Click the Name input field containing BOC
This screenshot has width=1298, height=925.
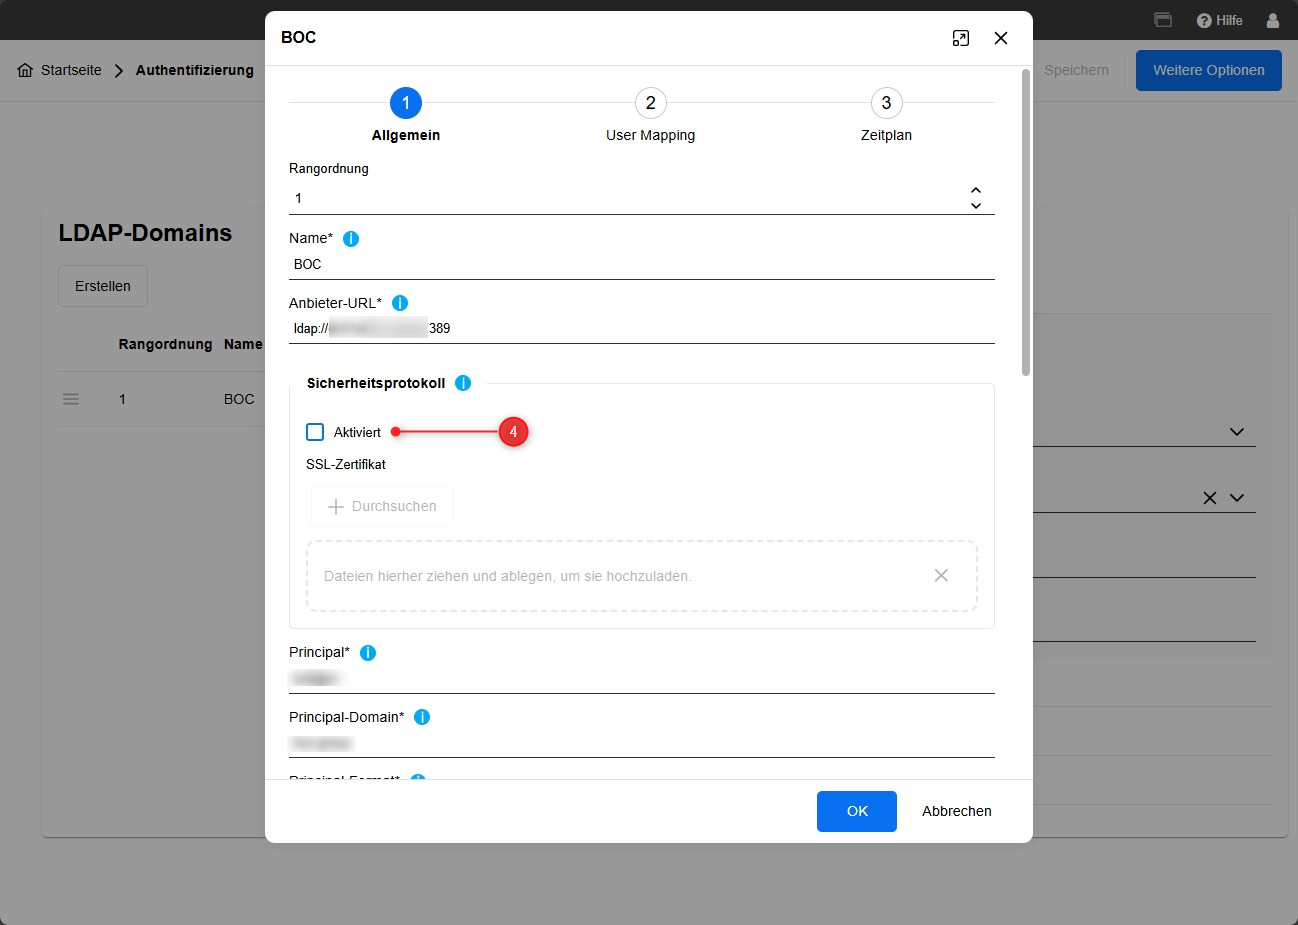(x=642, y=264)
